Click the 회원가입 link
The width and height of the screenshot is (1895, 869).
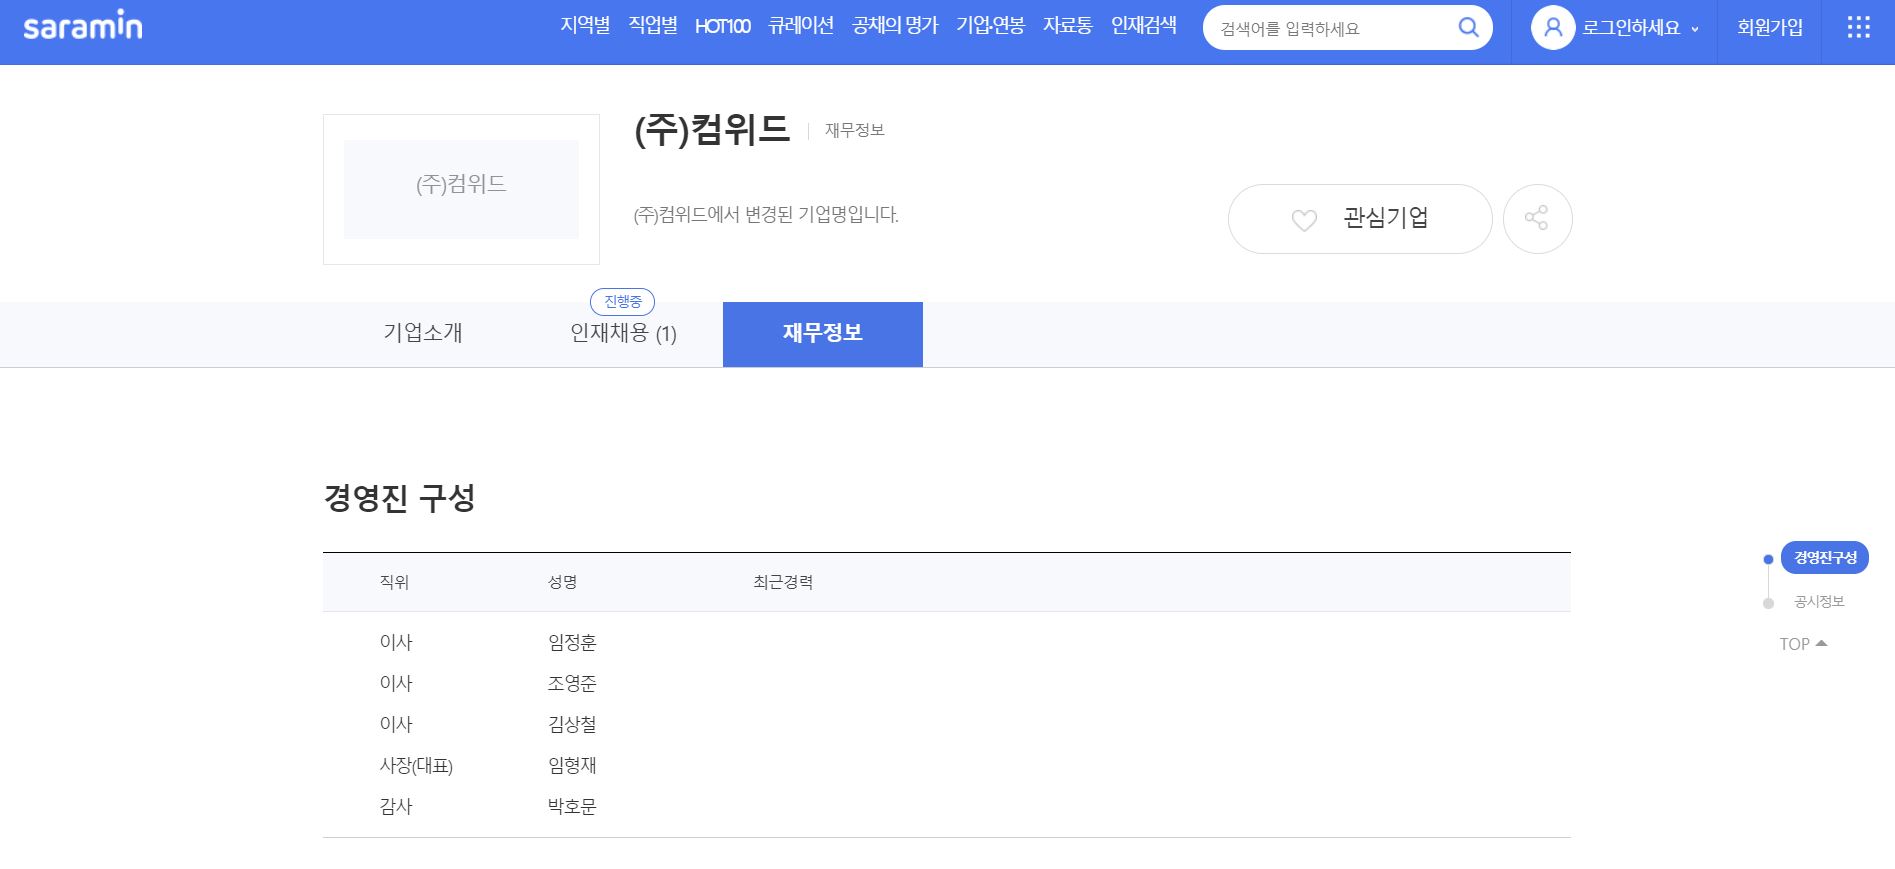(x=1770, y=28)
